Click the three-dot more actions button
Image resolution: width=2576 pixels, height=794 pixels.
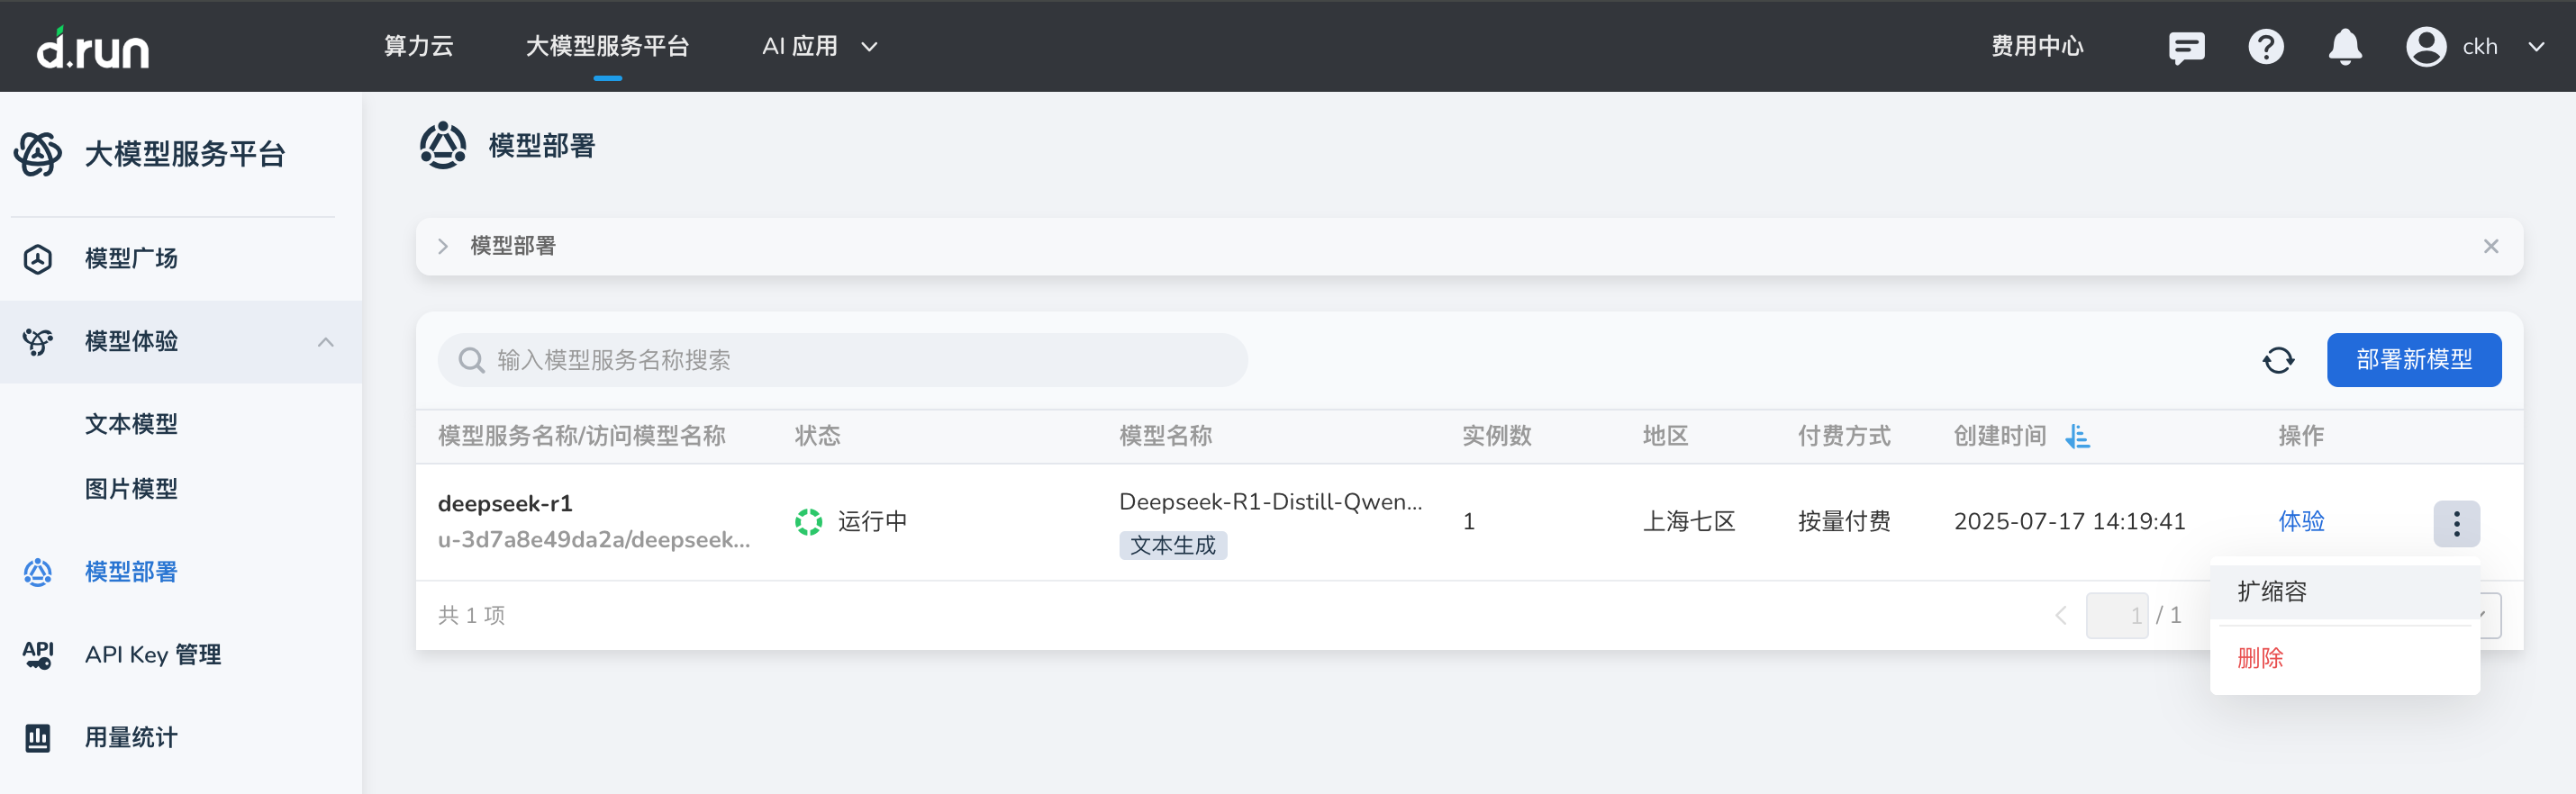(x=2455, y=523)
